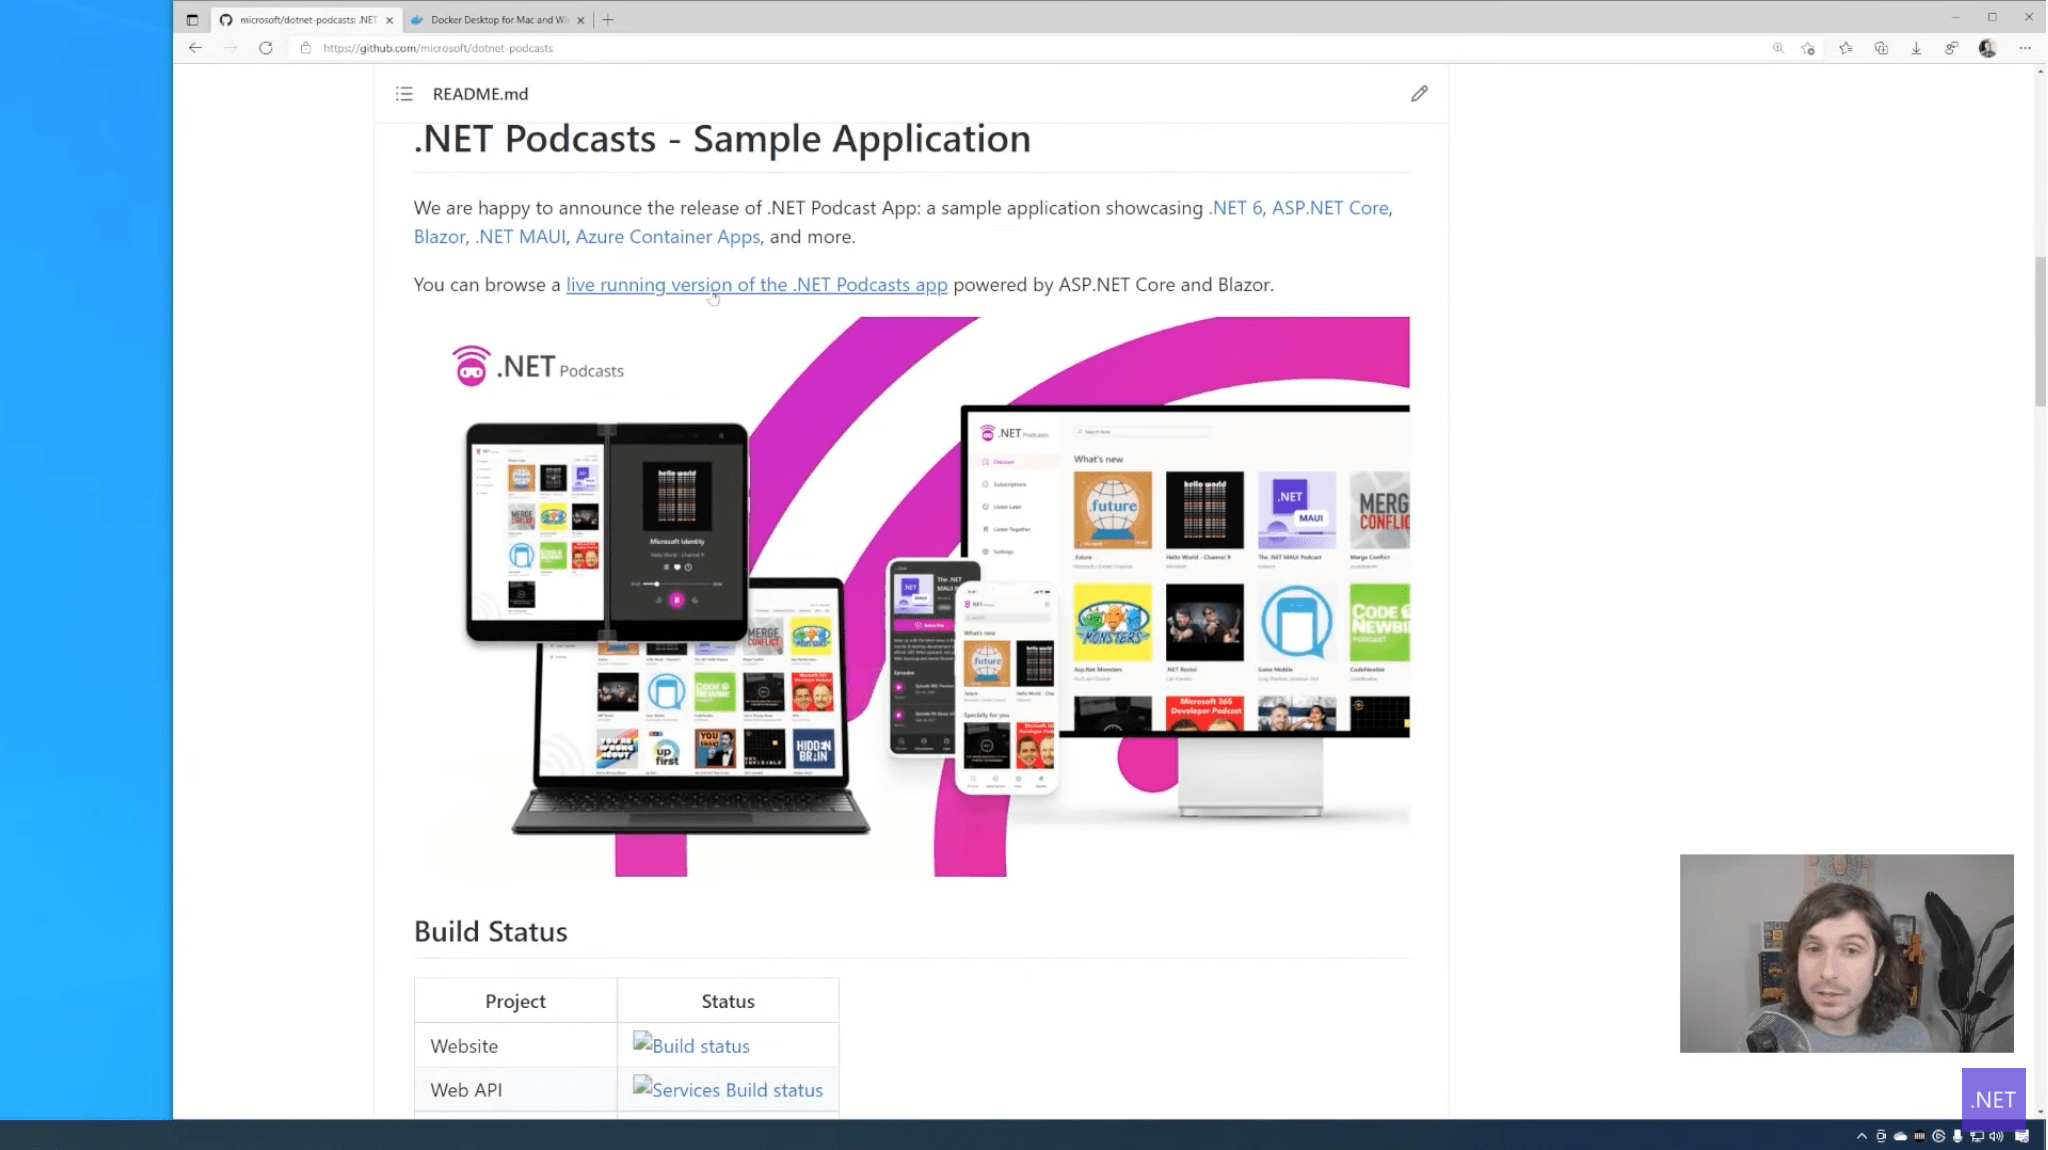The width and height of the screenshot is (2048, 1150).
Task: Click the Services Build status badge
Action: 728,1089
